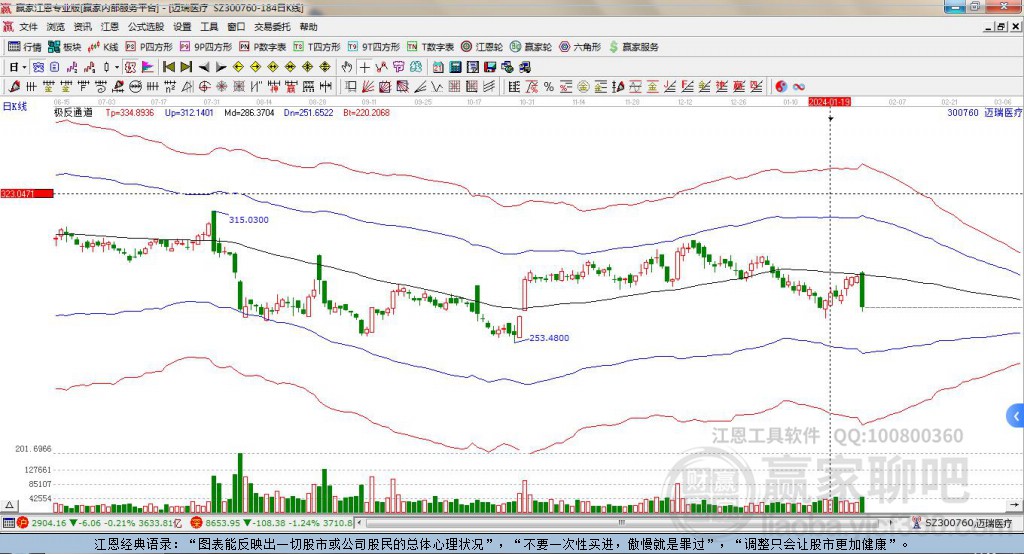Open the calculator icon
1024x554 pixels.
pyautogui.click(x=455, y=67)
